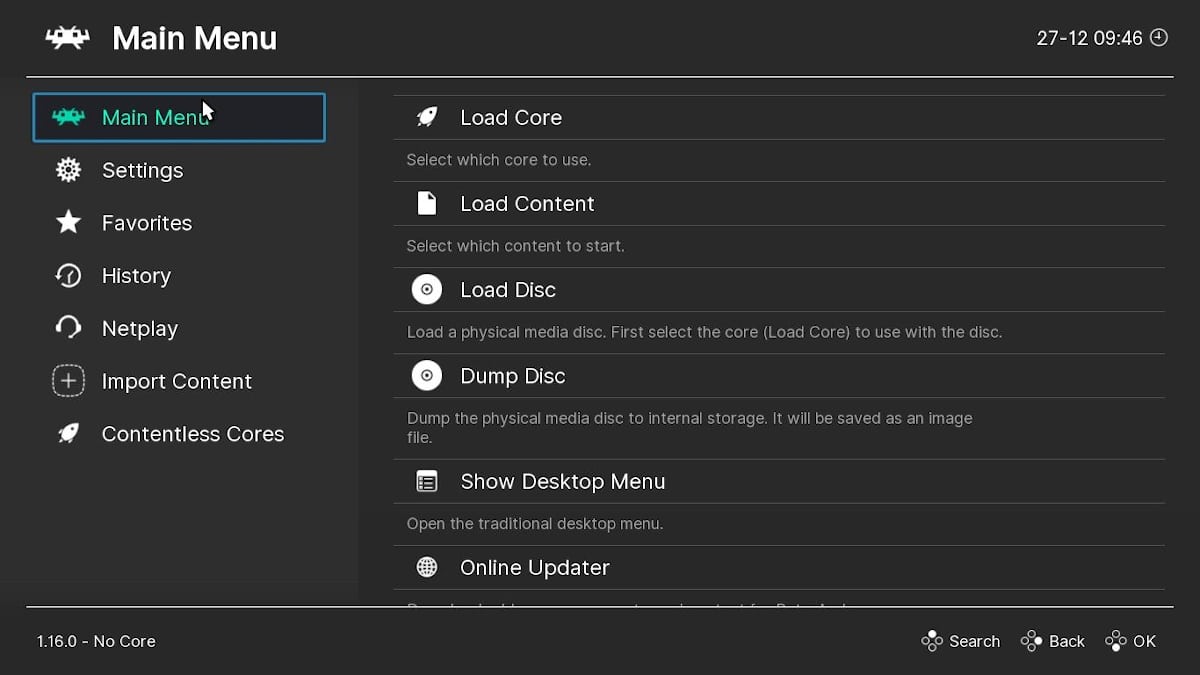The width and height of the screenshot is (1200, 675).
Task: Click the Dump Disc disc icon
Action: click(427, 376)
